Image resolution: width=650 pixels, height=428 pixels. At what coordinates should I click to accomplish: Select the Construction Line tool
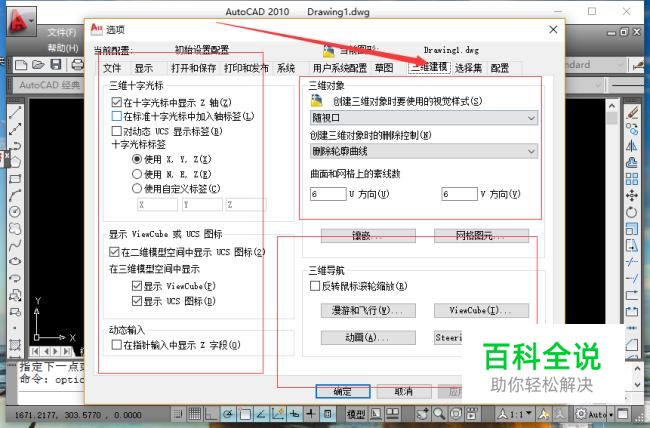tap(15, 129)
